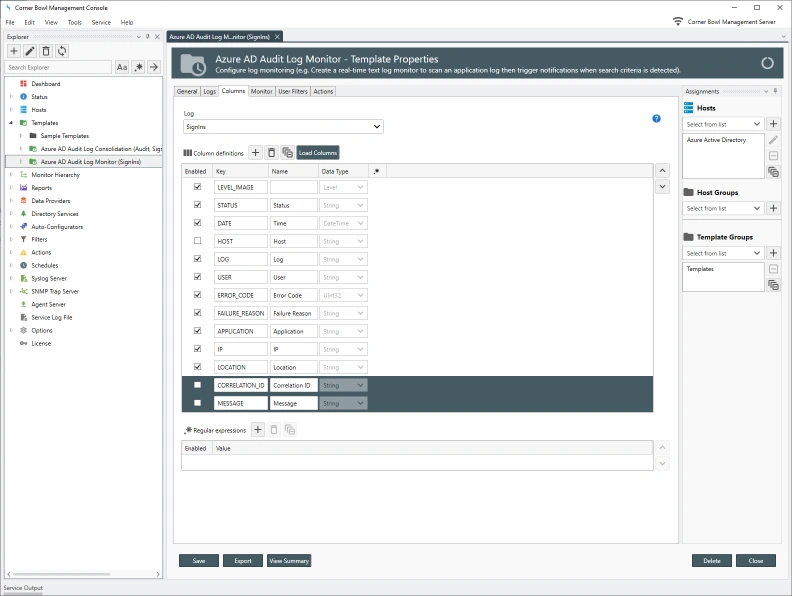The height and width of the screenshot is (596, 792).
Task: Open Hosts 'Select from list' dropdown
Action: [723, 124]
